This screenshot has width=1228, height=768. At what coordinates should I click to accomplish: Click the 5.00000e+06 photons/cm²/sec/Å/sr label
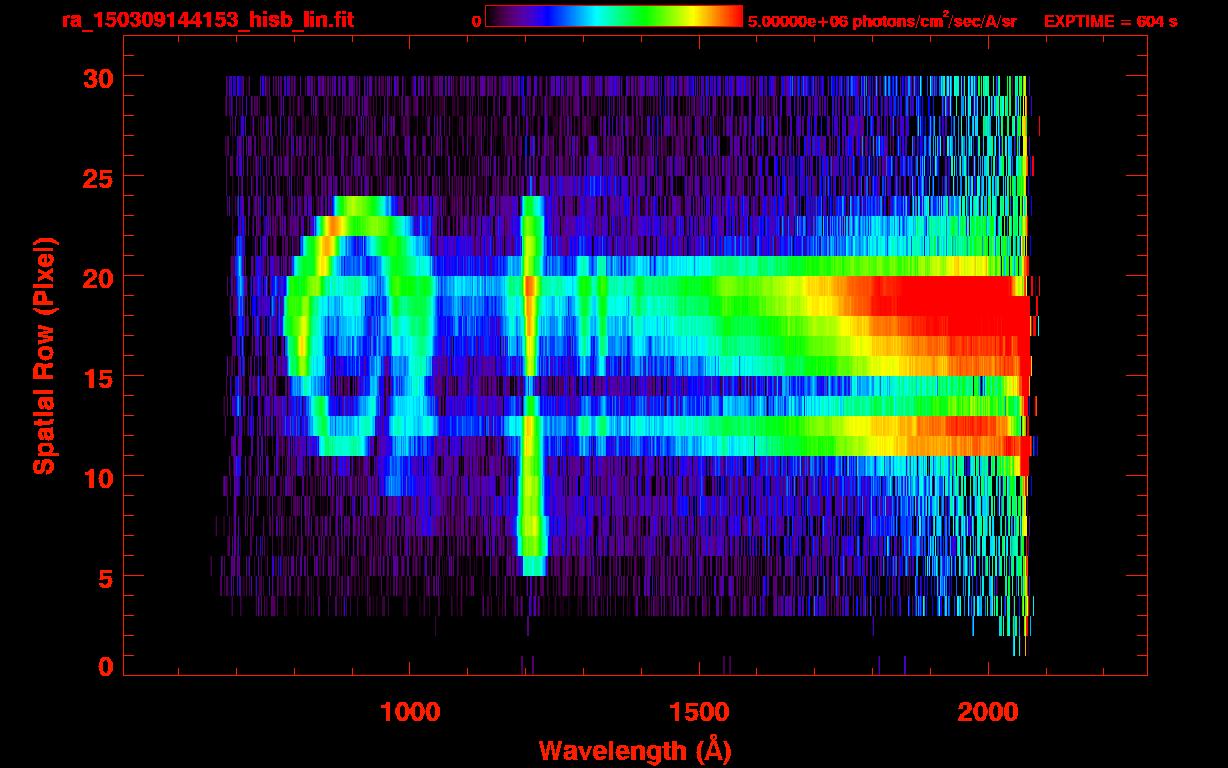882,20
